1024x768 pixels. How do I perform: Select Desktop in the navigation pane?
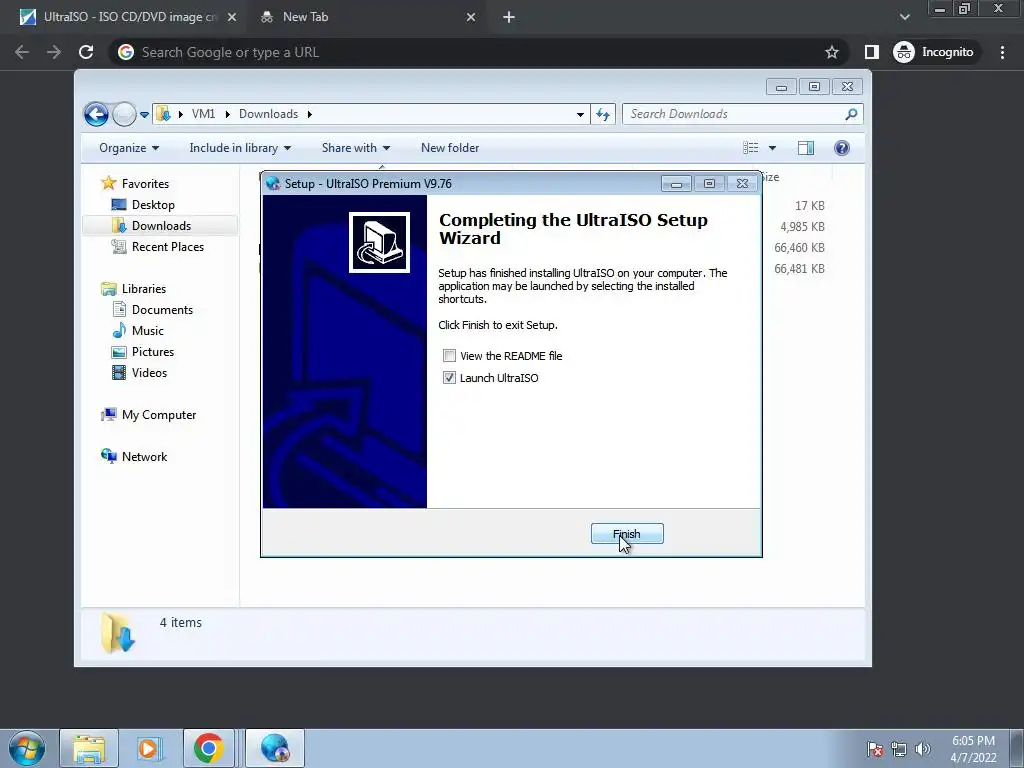point(153,204)
